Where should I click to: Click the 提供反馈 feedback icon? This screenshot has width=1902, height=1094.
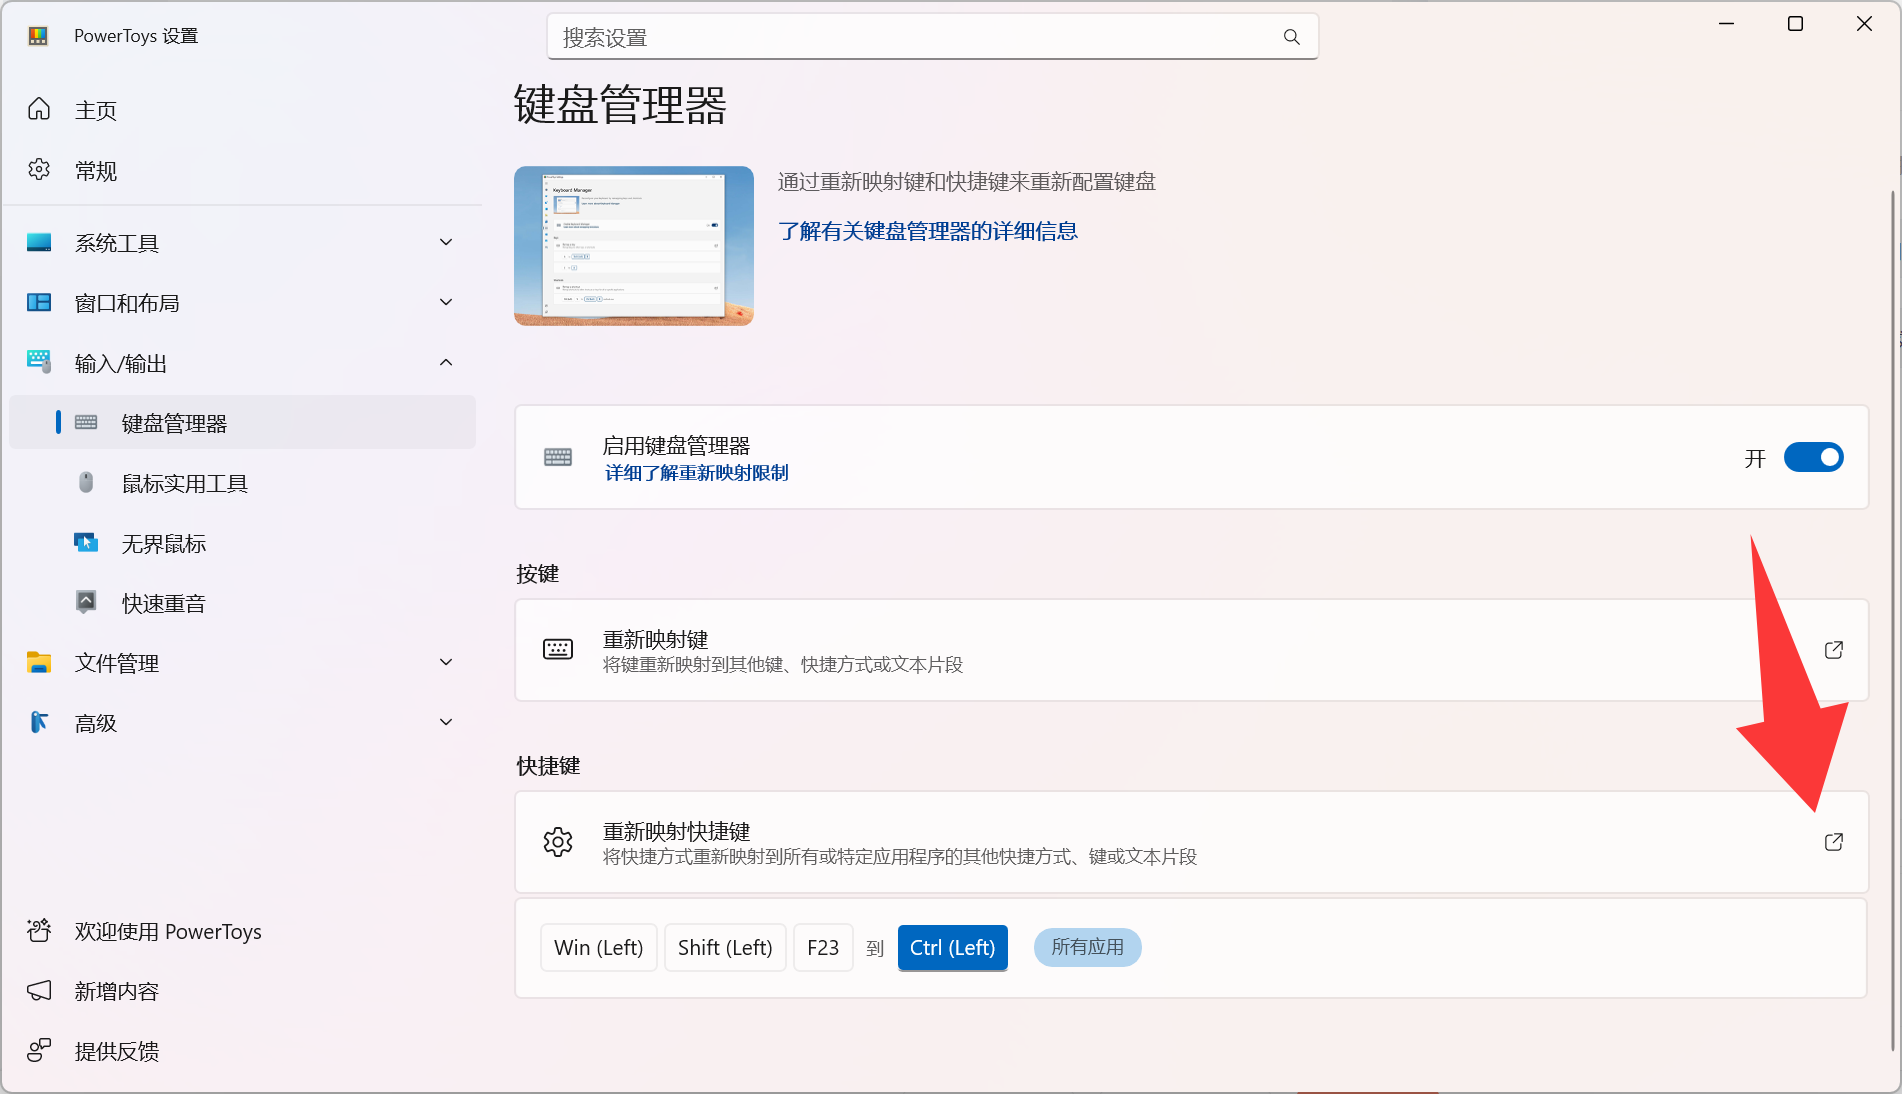pyautogui.click(x=39, y=1050)
